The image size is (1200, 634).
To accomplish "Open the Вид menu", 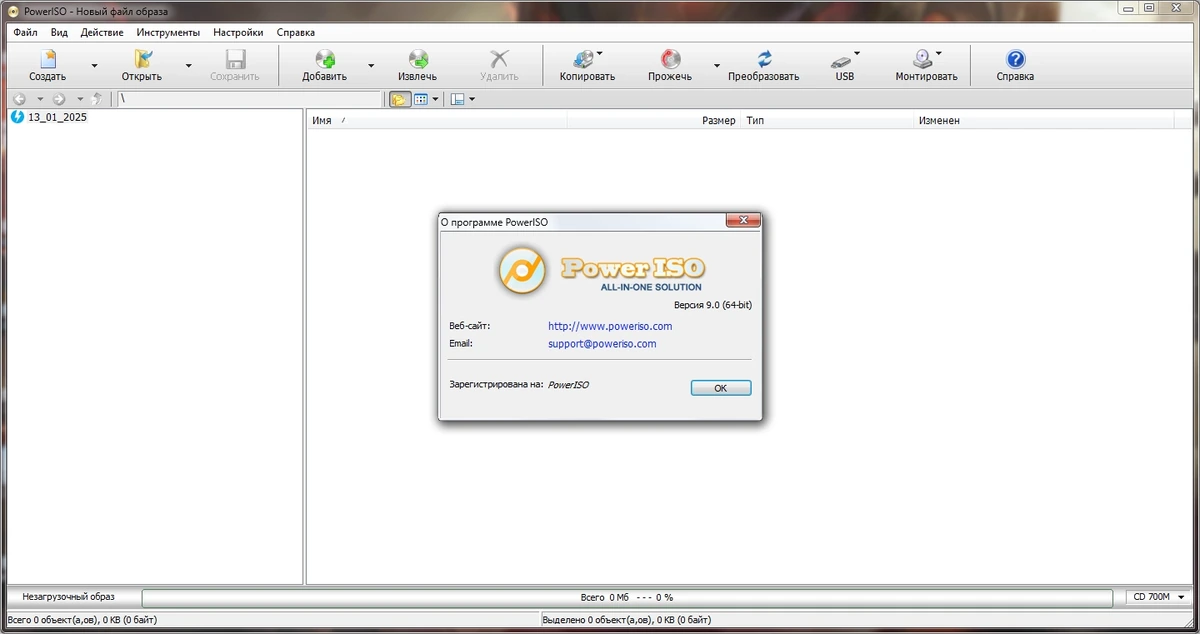I will click(x=60, y=32).
